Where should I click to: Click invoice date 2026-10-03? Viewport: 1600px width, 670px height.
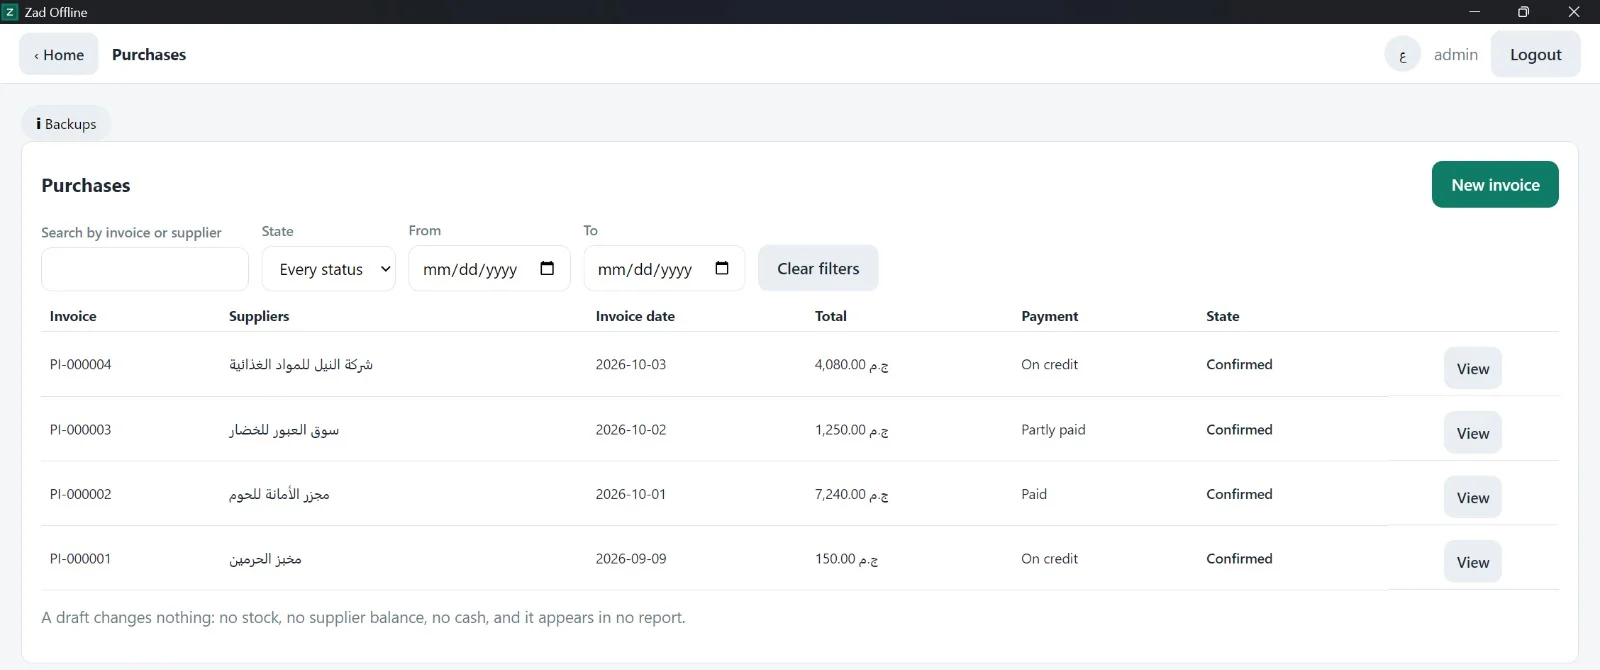point(631,364)
